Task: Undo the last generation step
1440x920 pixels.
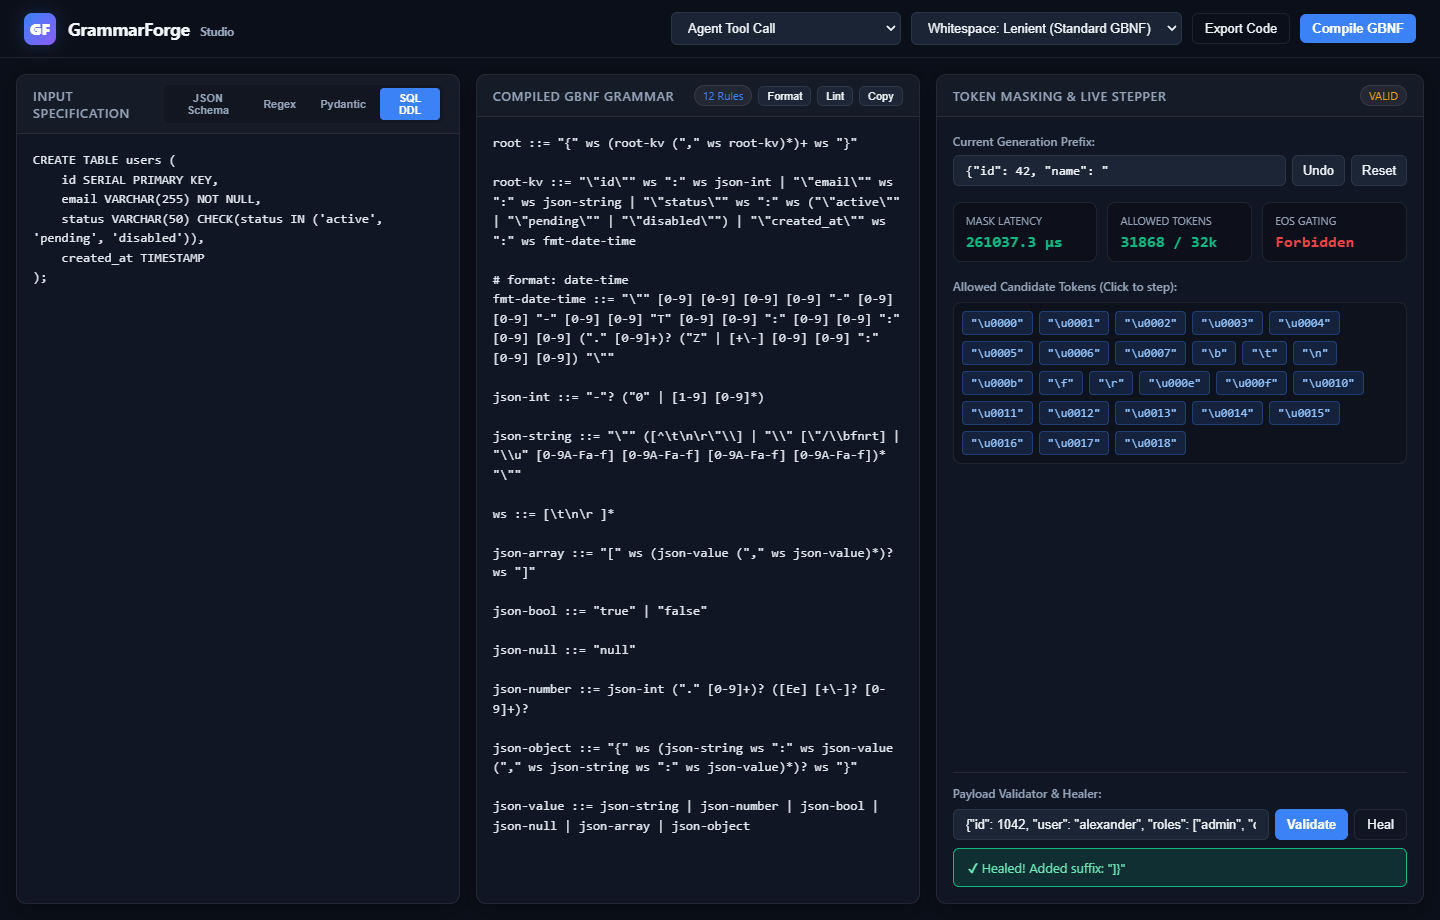Action: [1318, 170]
